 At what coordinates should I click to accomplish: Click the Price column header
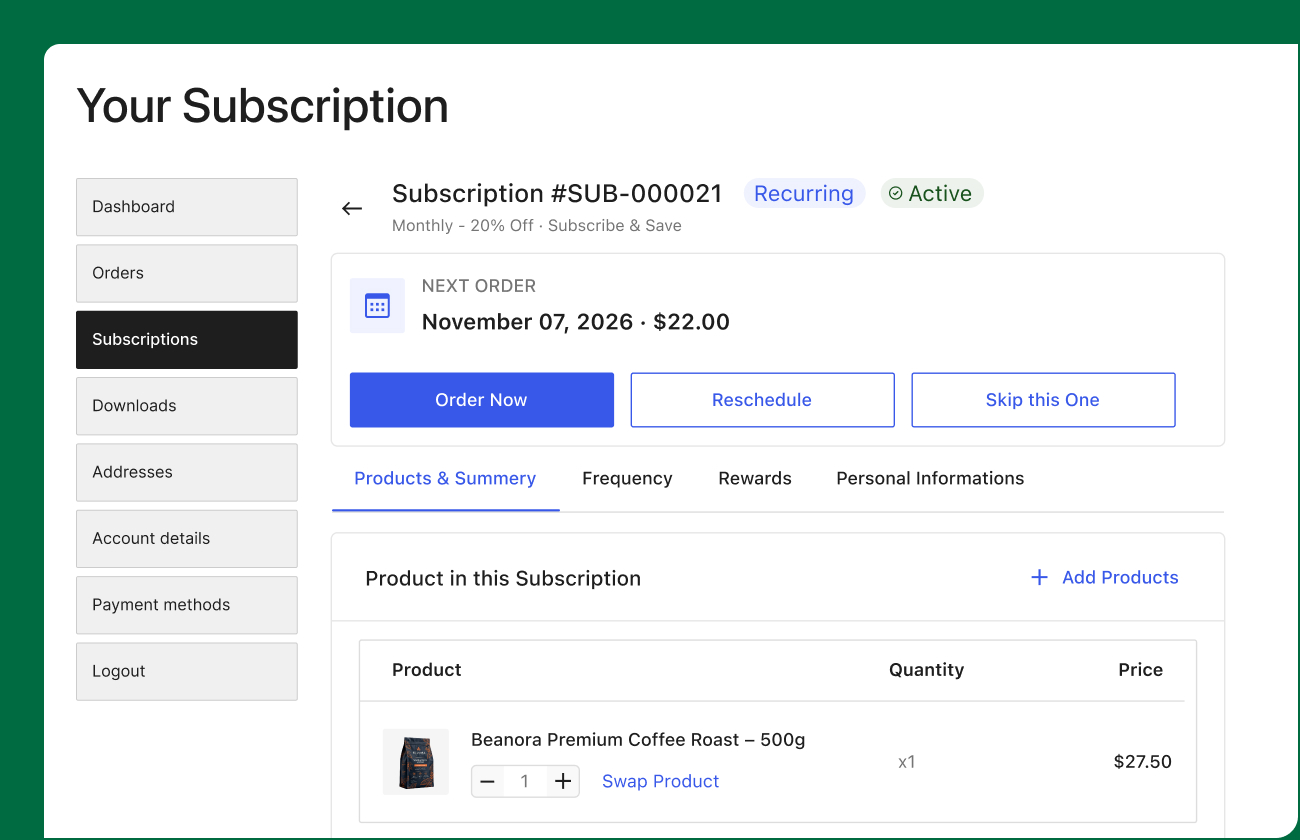pyautogui.click(x=1141, y=670)
